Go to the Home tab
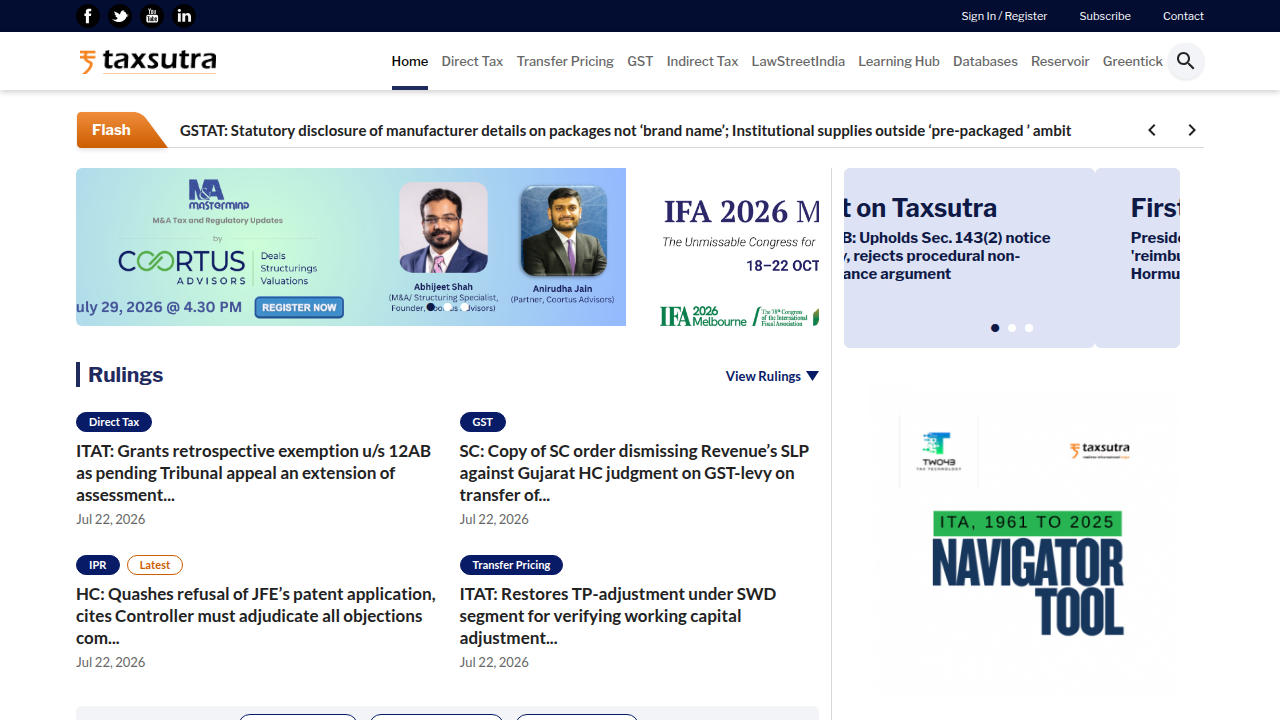 (x=410, y=61)
